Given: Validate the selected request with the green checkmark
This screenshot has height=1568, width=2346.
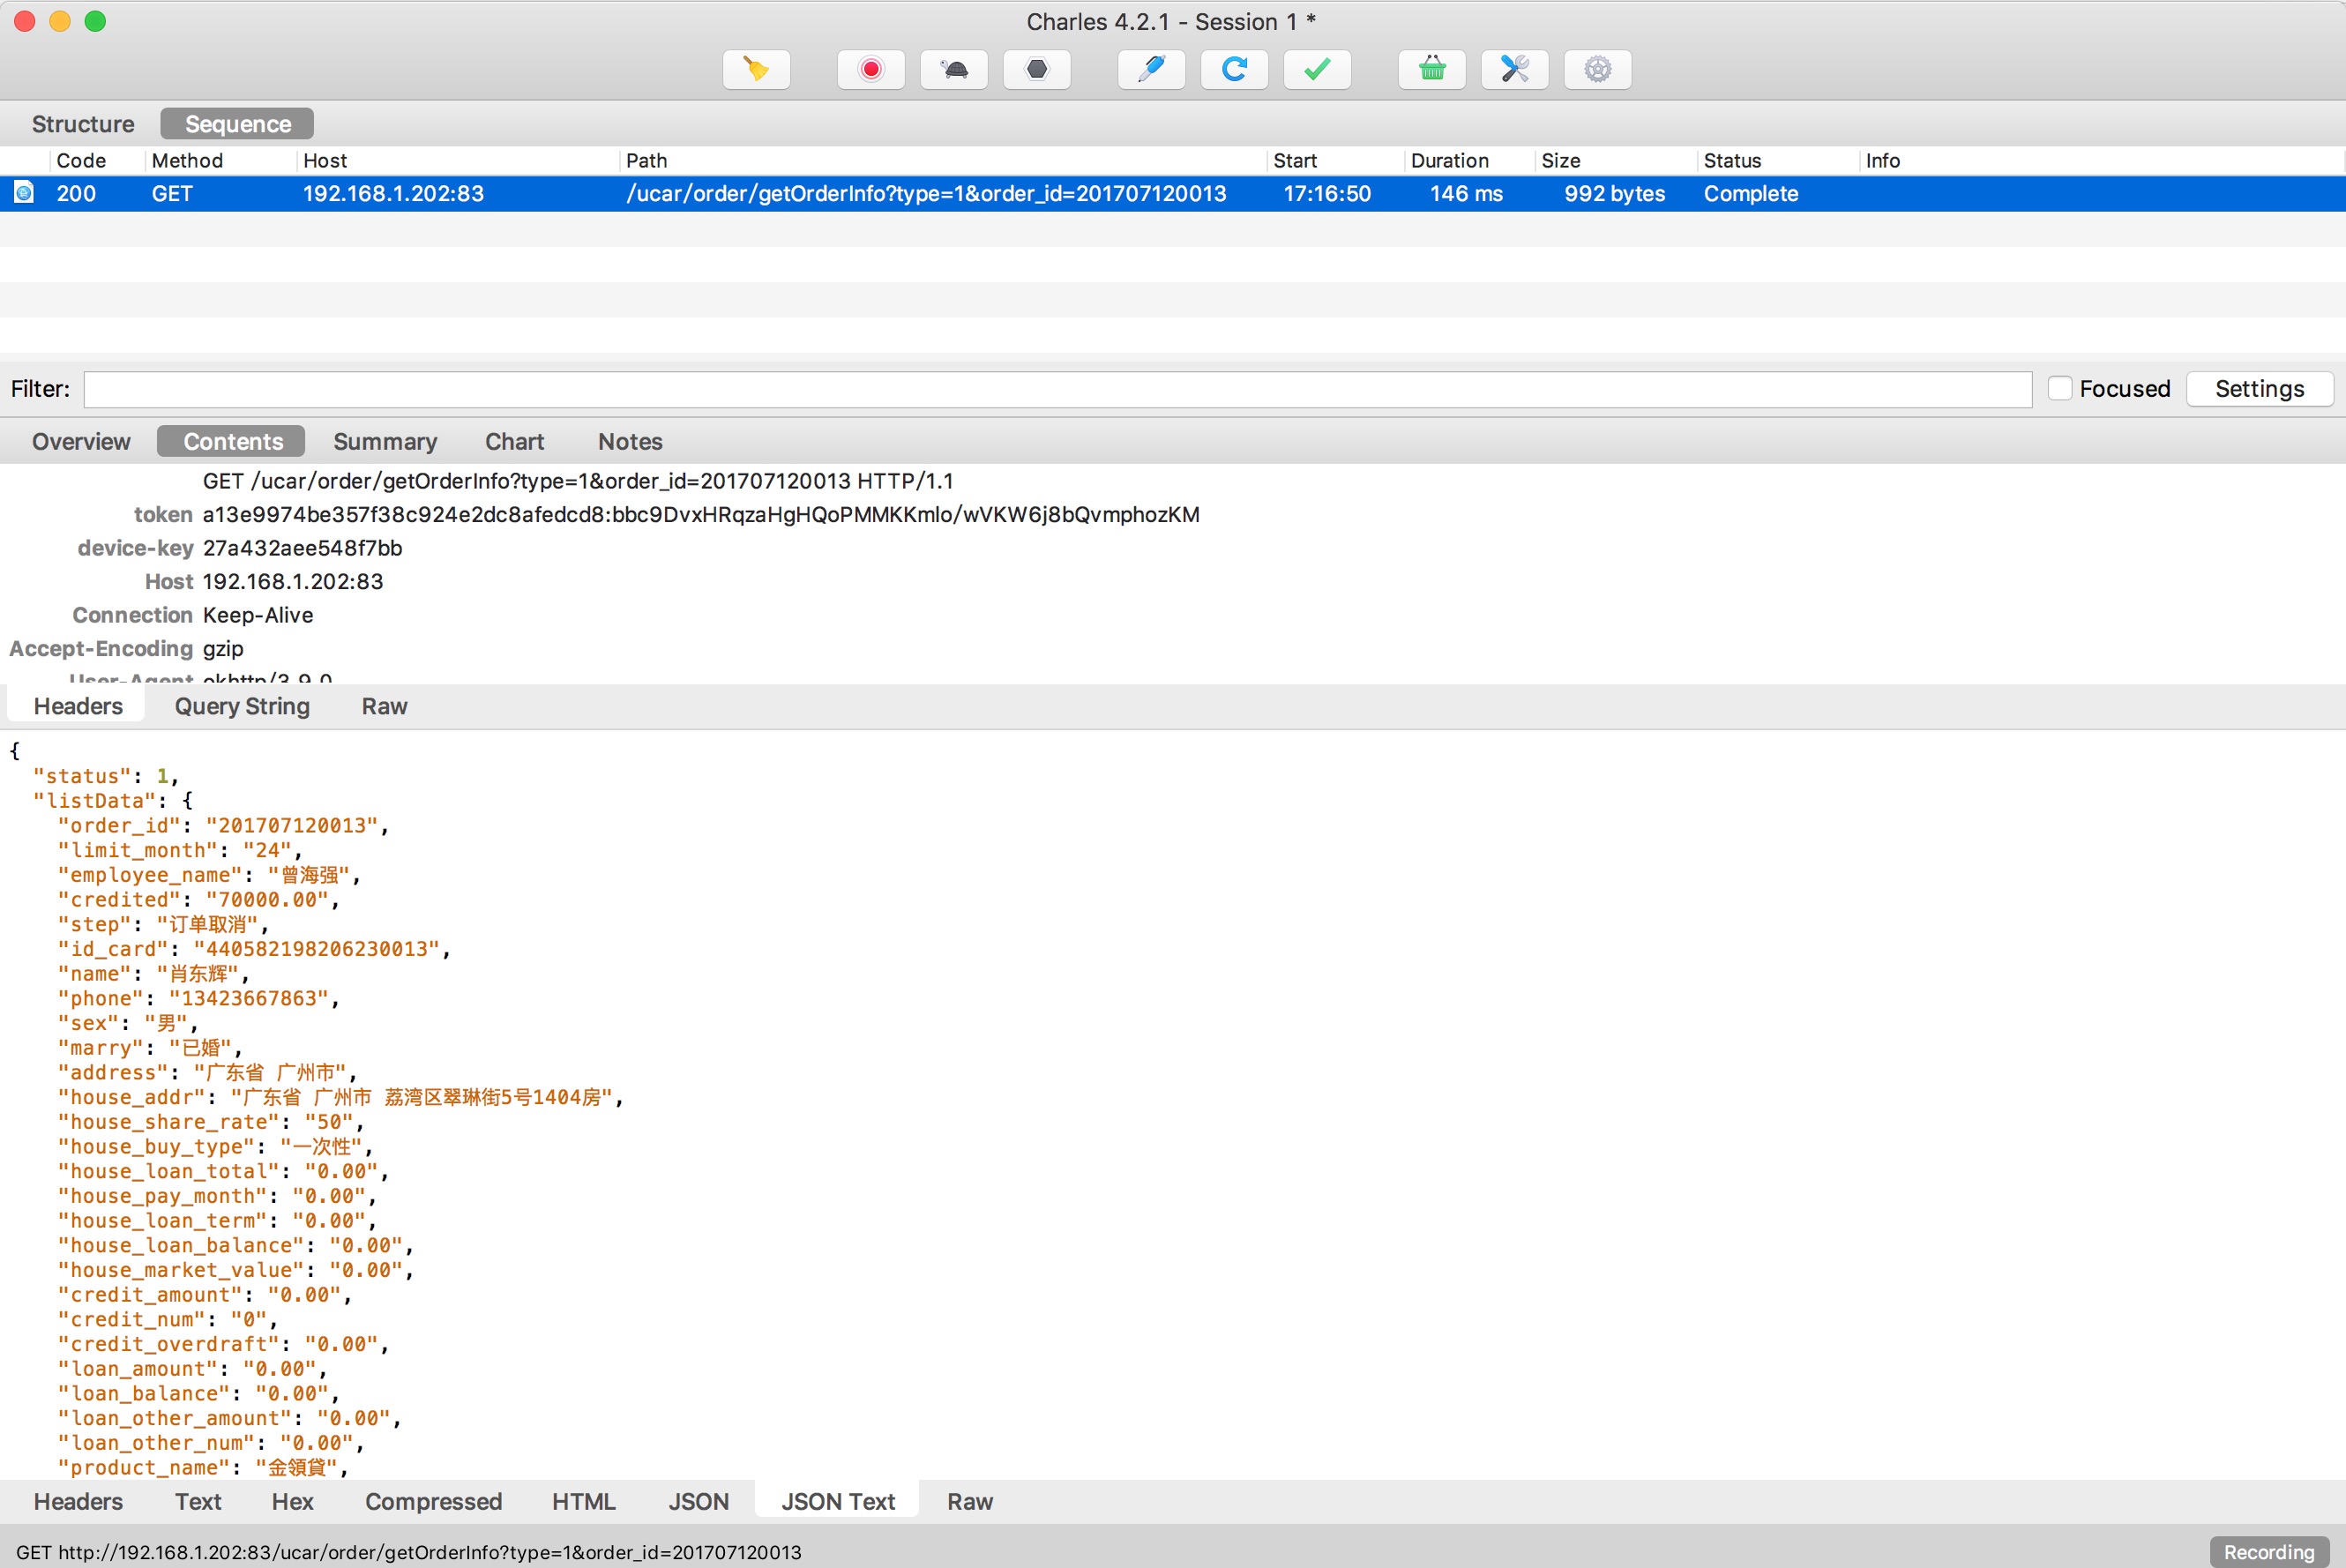Looking at the screenshot, I should click(1318, 69).
